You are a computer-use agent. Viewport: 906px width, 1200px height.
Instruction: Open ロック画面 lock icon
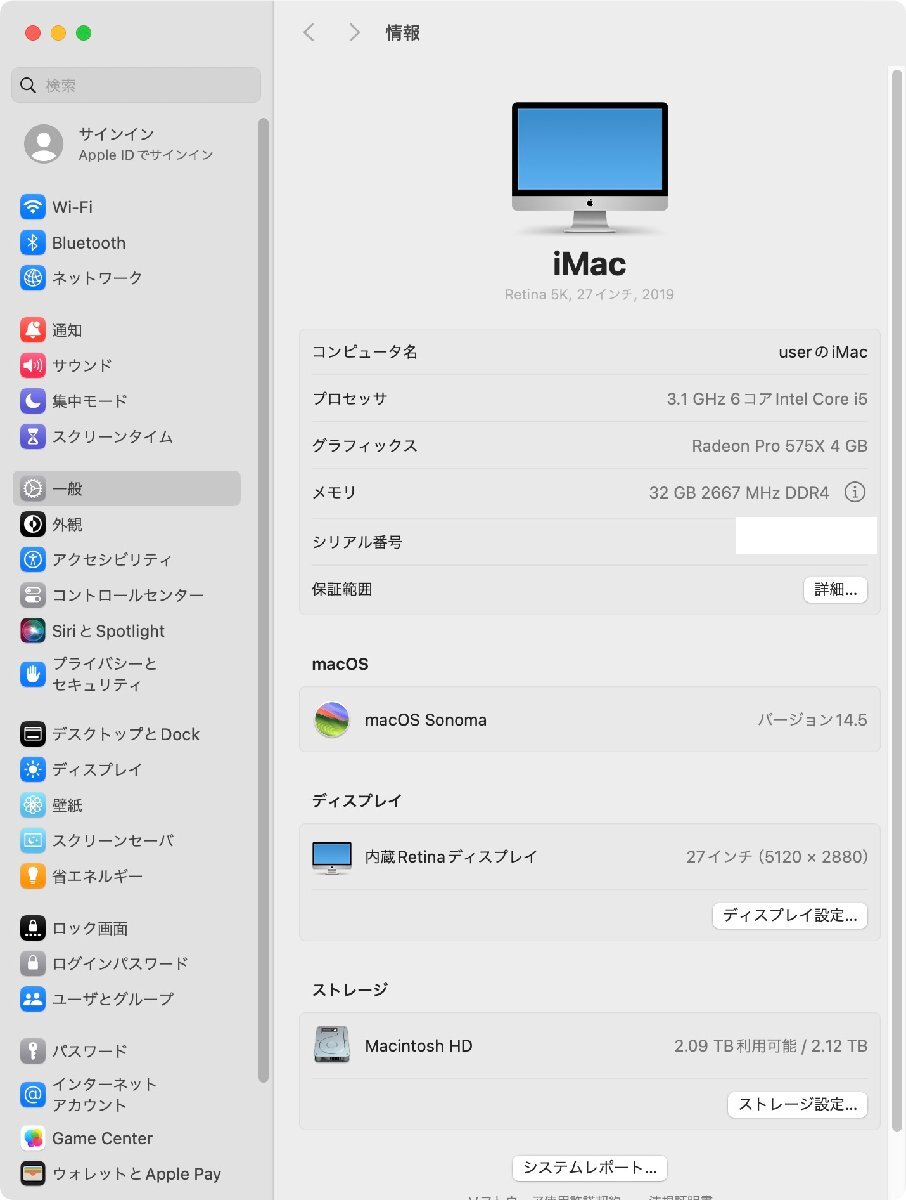pyautogui.click(x=33, y=928)
